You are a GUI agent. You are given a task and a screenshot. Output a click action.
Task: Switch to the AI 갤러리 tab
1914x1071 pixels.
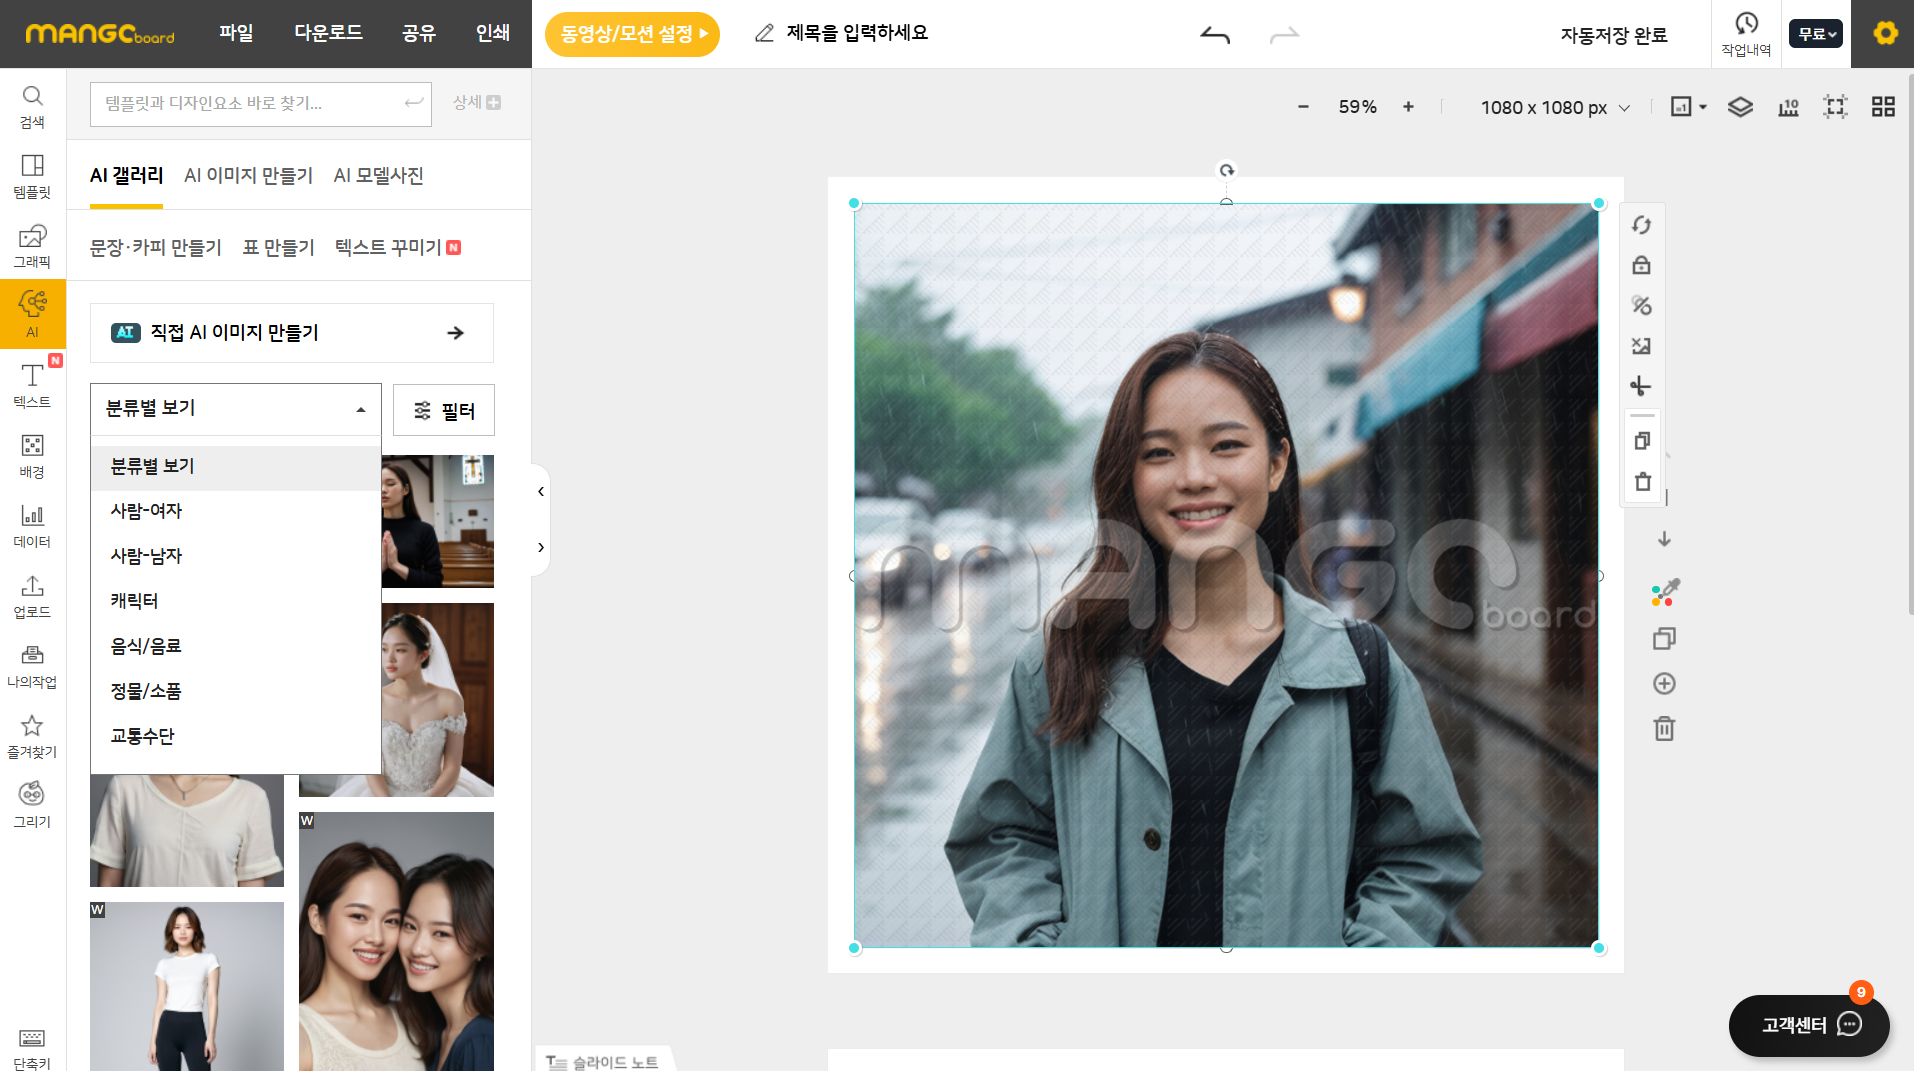click(x=127, y=176)
